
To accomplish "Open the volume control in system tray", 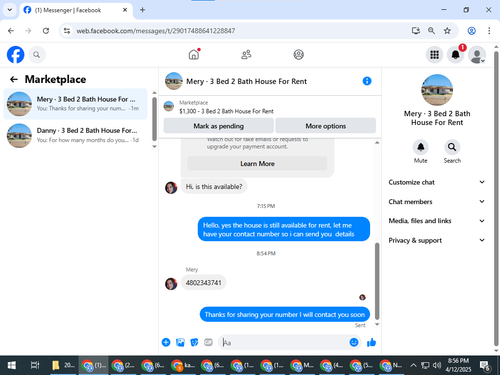I will coord(437,365).
